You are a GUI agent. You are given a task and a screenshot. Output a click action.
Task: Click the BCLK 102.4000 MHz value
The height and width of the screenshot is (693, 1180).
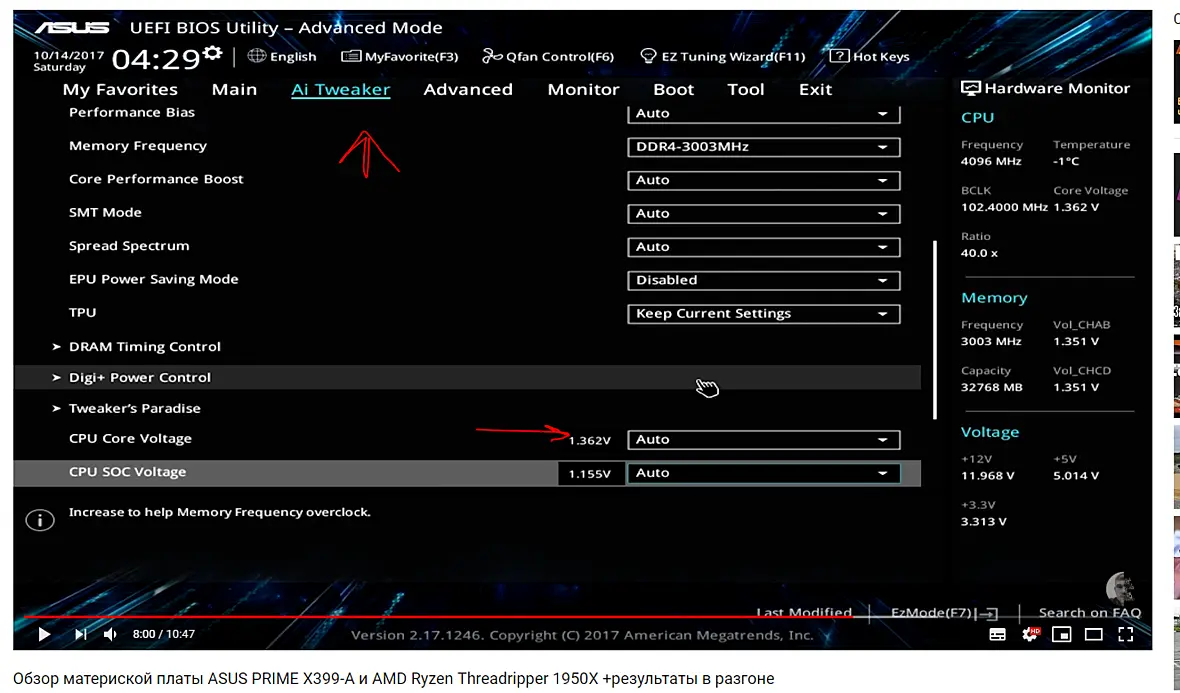pyautogui.click(x=1004, y=208)
